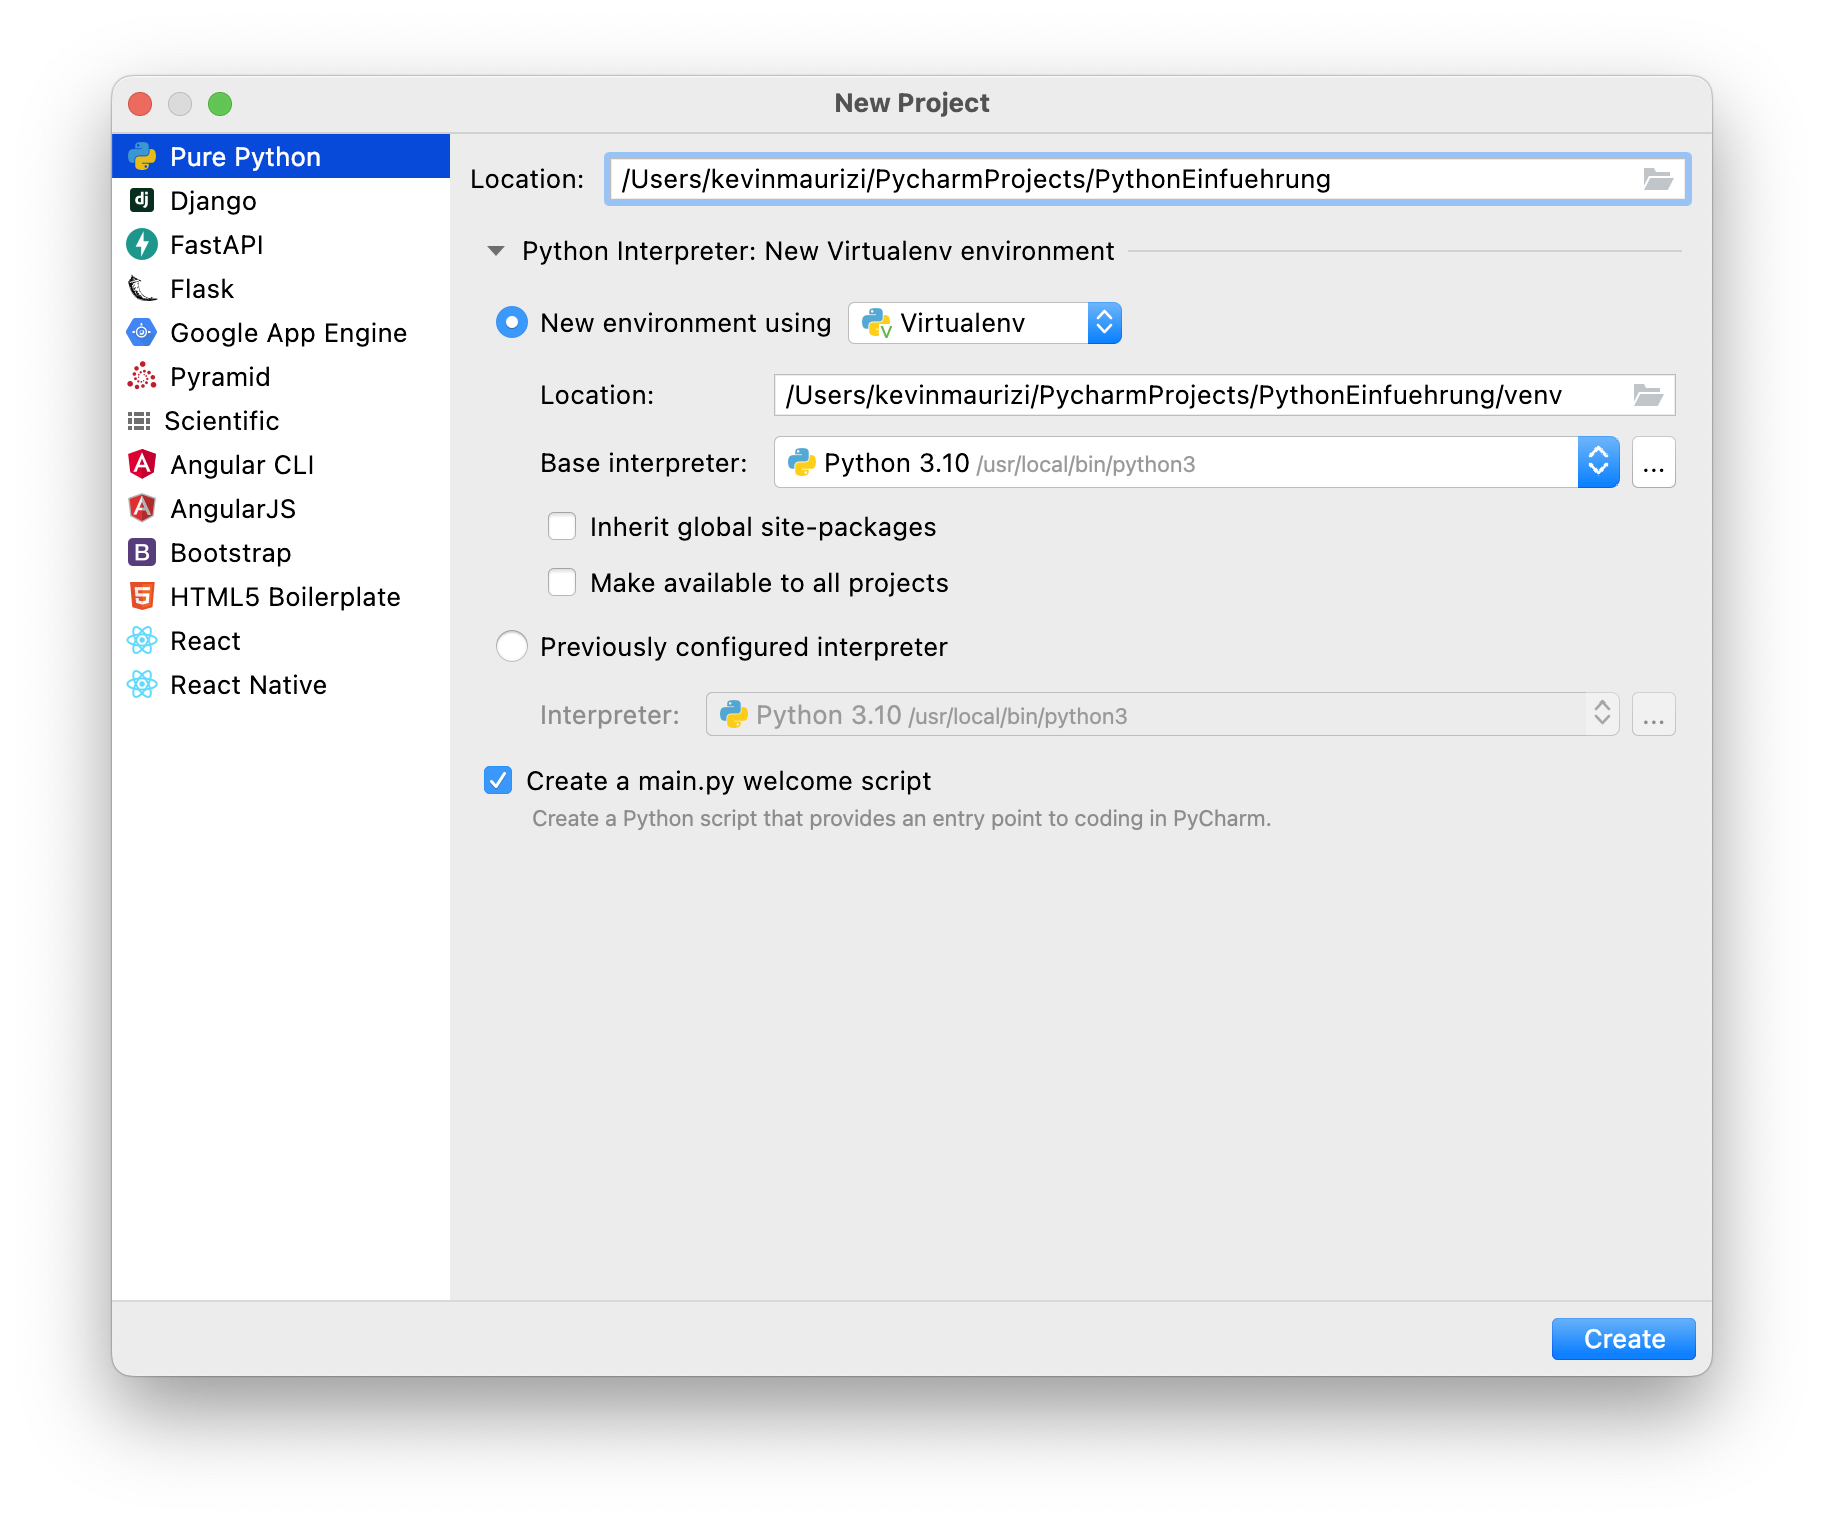Browse folder icon in project Location field
The height and width of the screenshot is (1524, 1824).
tap(1657, 179)
